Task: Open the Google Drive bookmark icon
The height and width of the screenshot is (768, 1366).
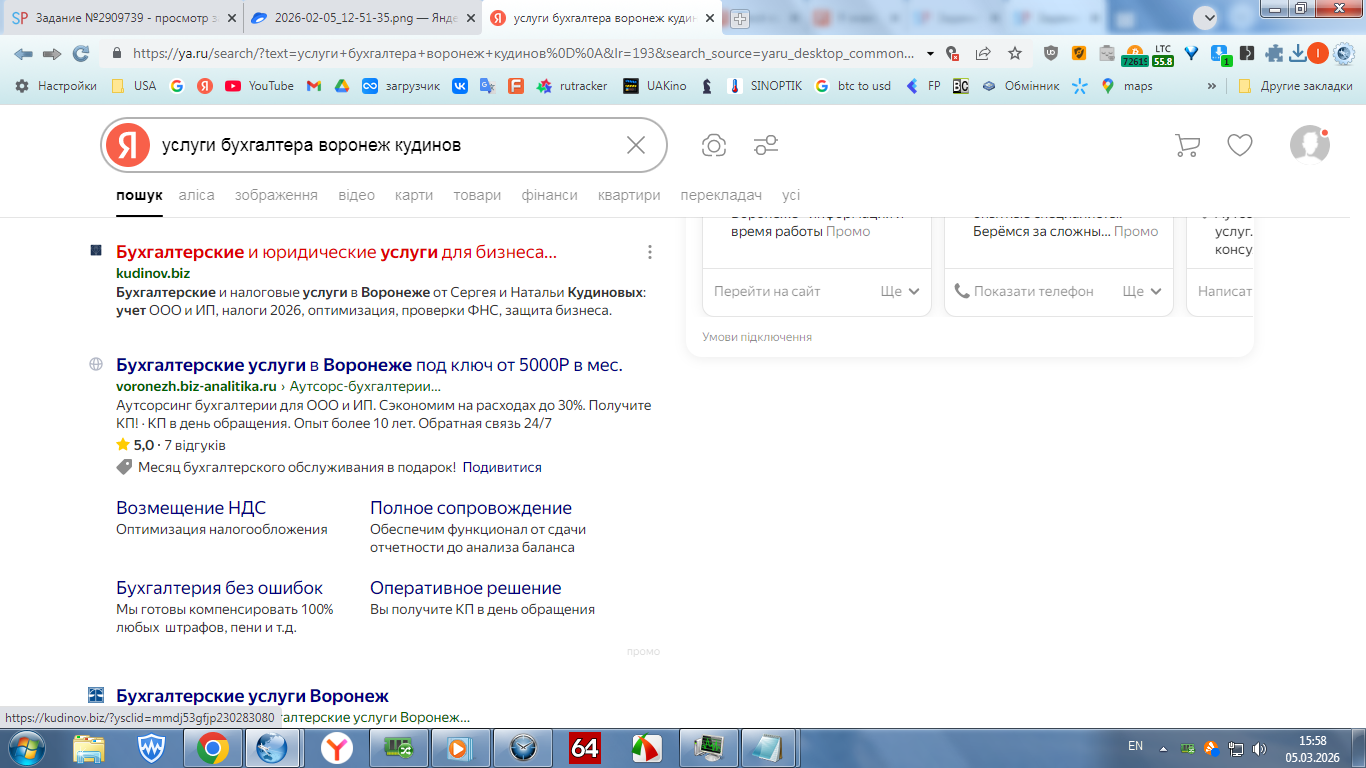Action: (341, 86)
